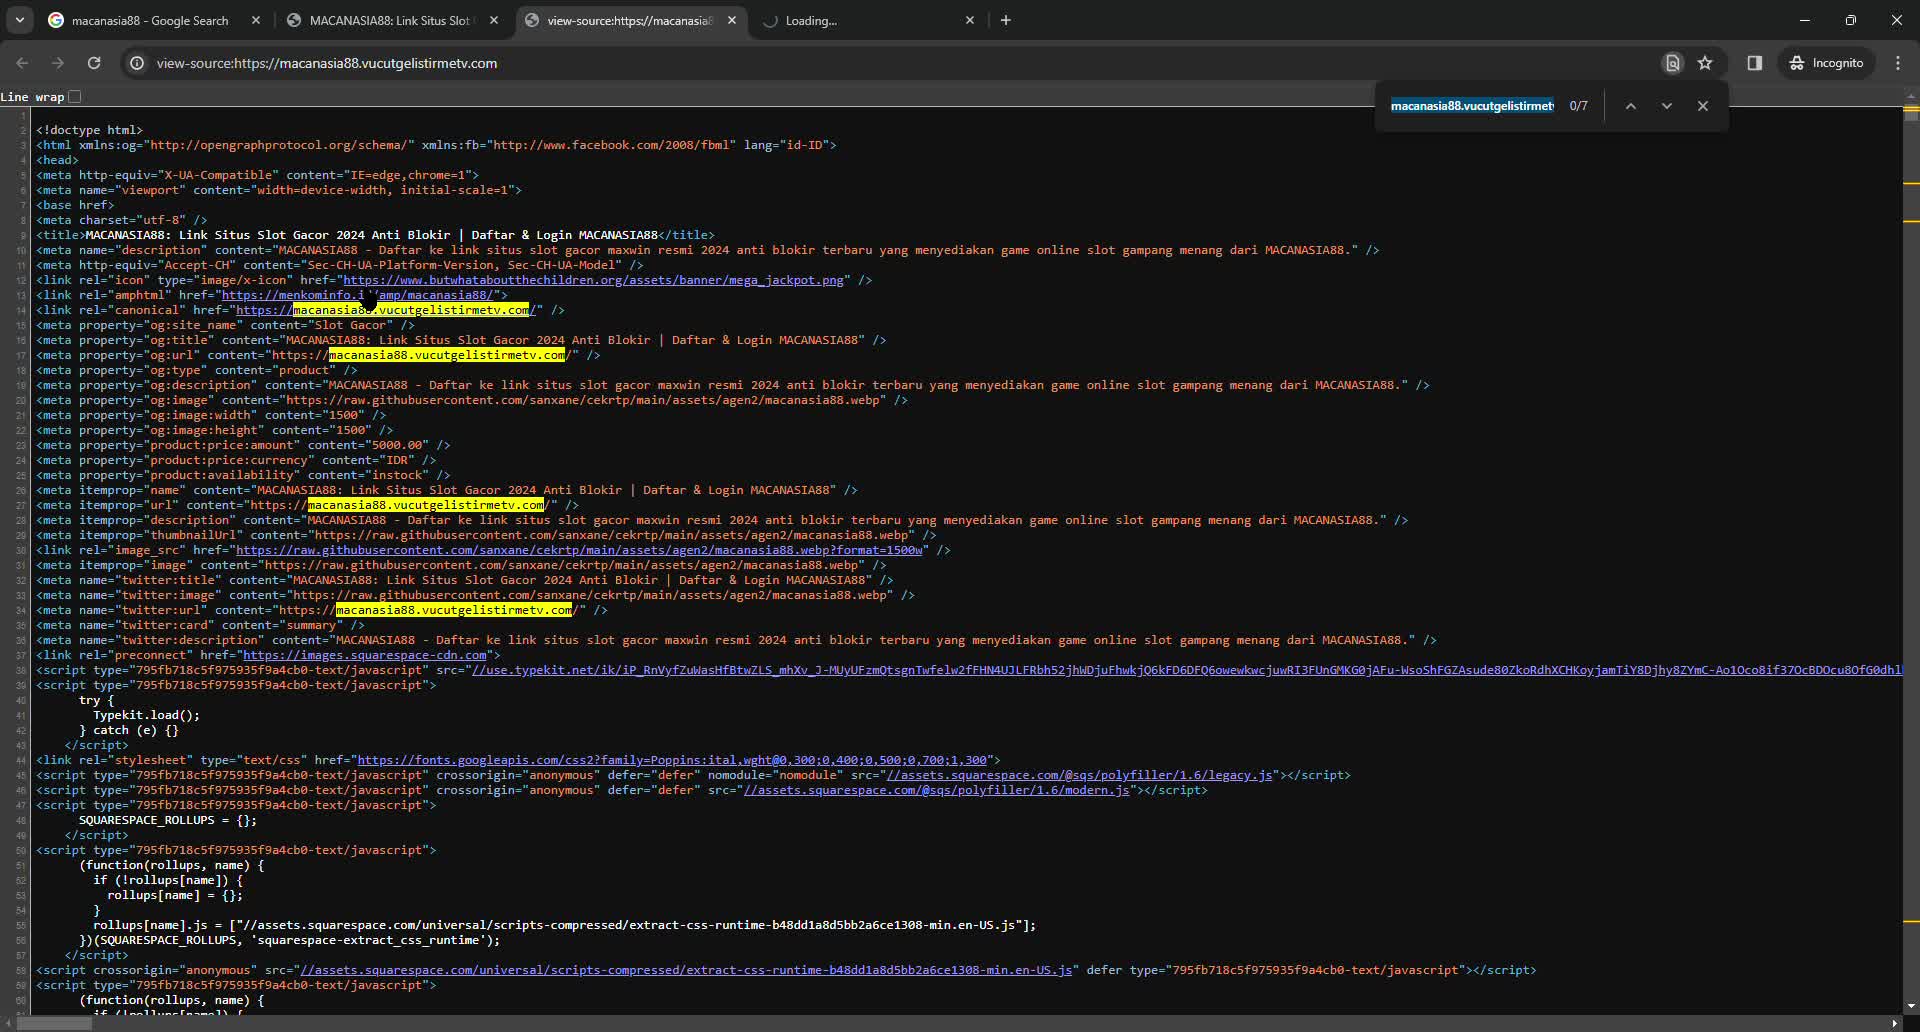View site information icon in address bar
The height and width of the screenshot is (1032, 1920).
coord(137,63)
